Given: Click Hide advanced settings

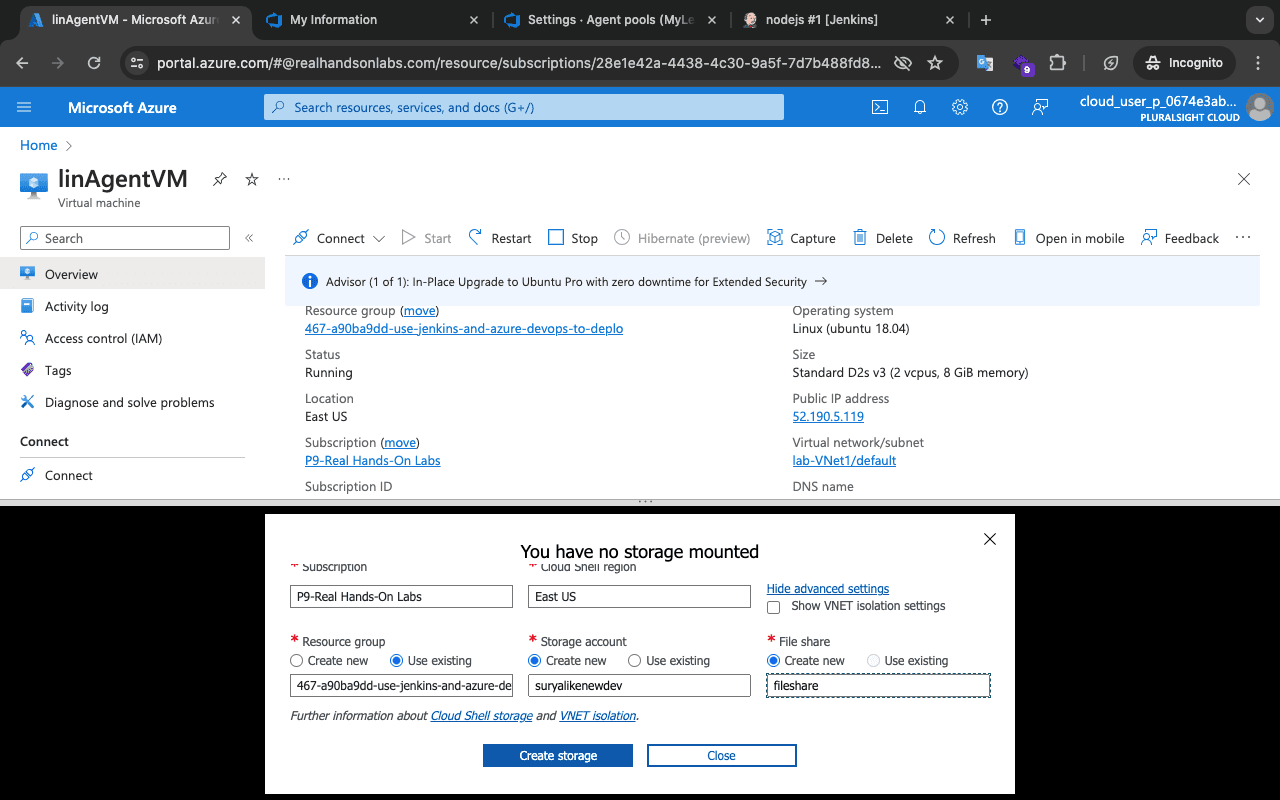Looking at the screenshot, I should (828, 589).
